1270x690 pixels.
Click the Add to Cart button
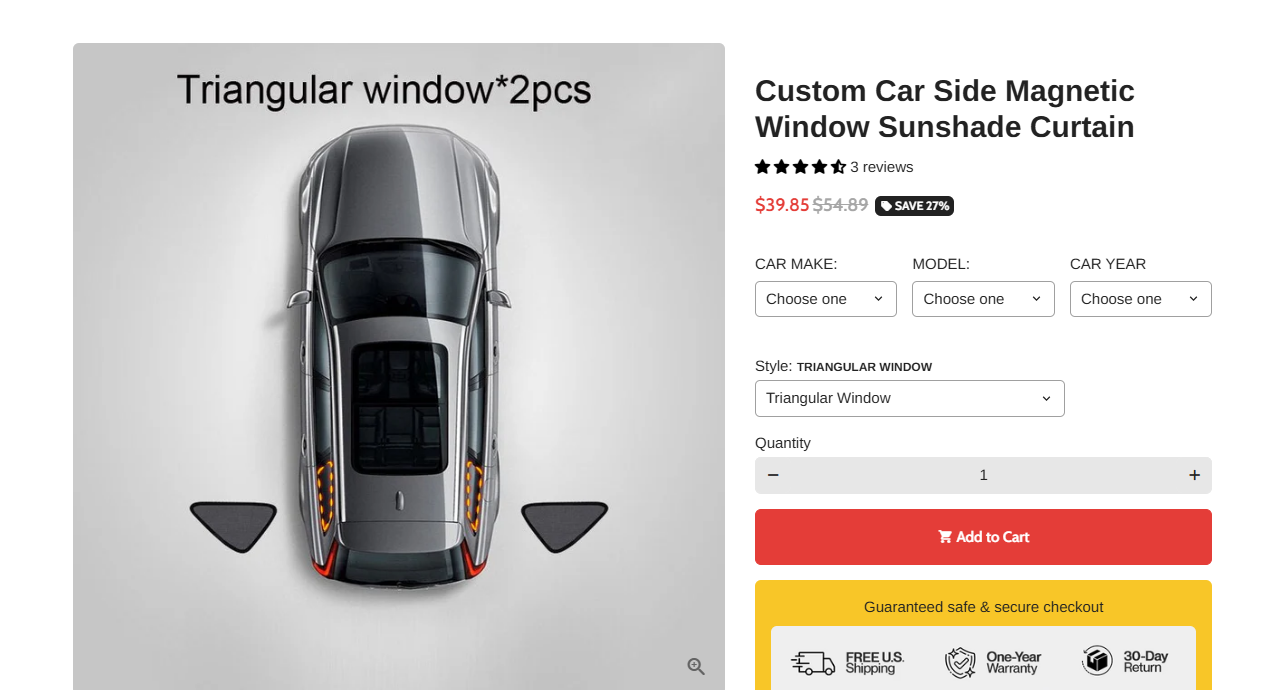[x=983, y=537]
